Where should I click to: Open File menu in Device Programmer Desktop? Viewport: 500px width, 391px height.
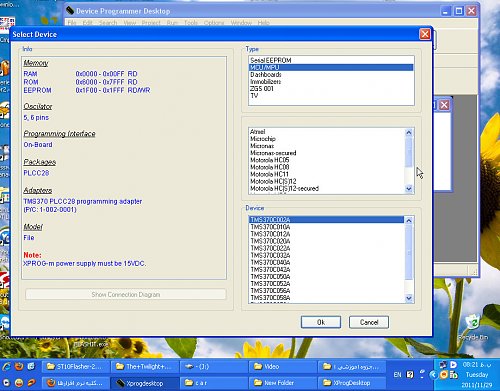point(72,23)
